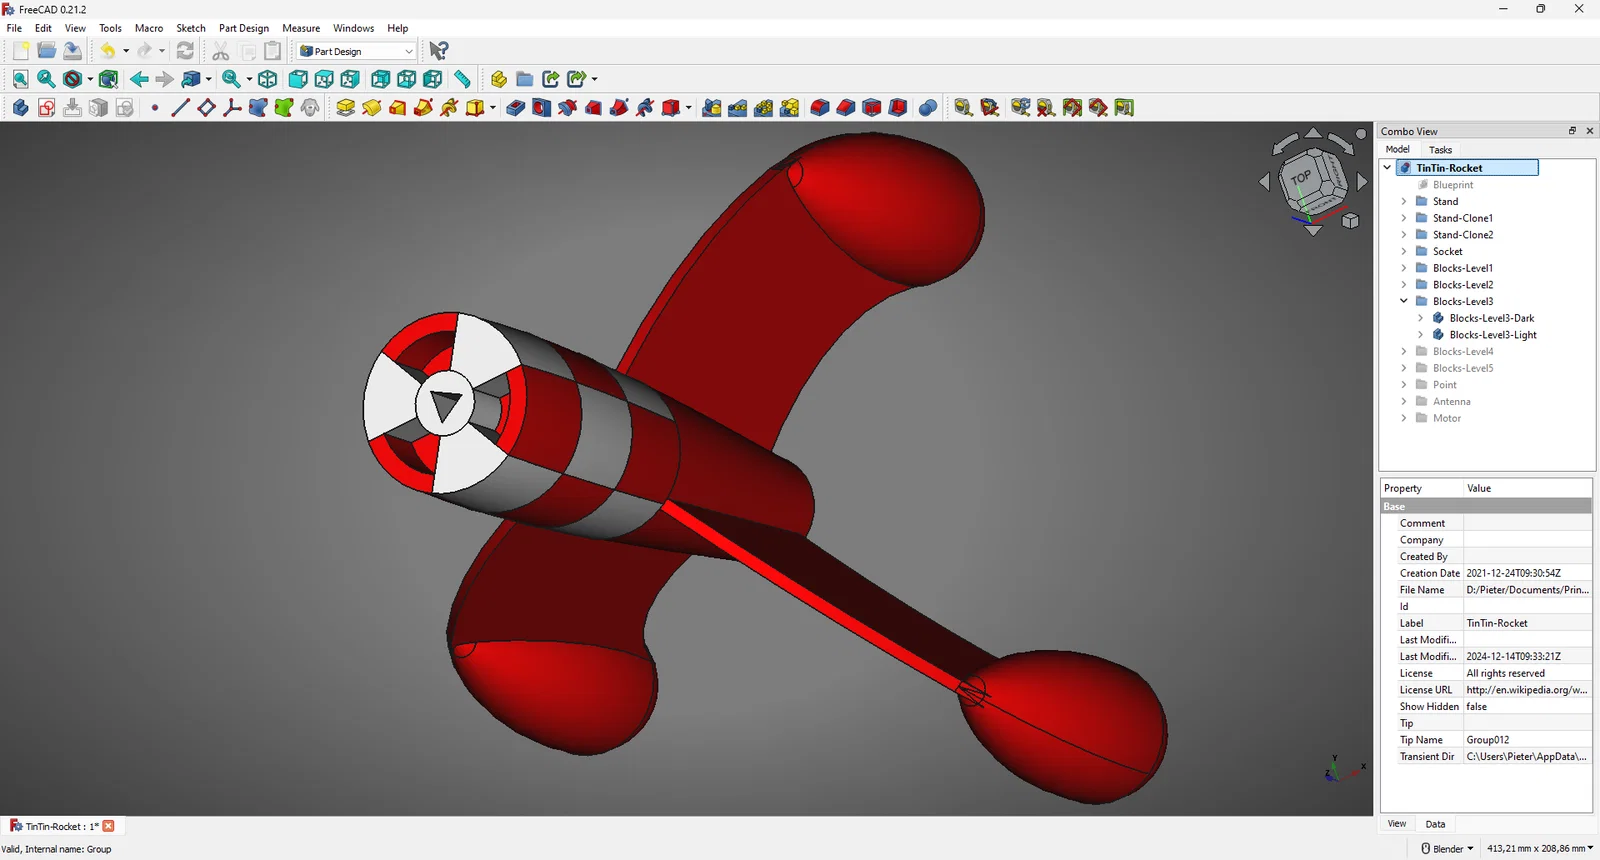Click the Chamfer tool icon
The height and width of the screenshot is (860, 1600).
[x=845, y=108]
